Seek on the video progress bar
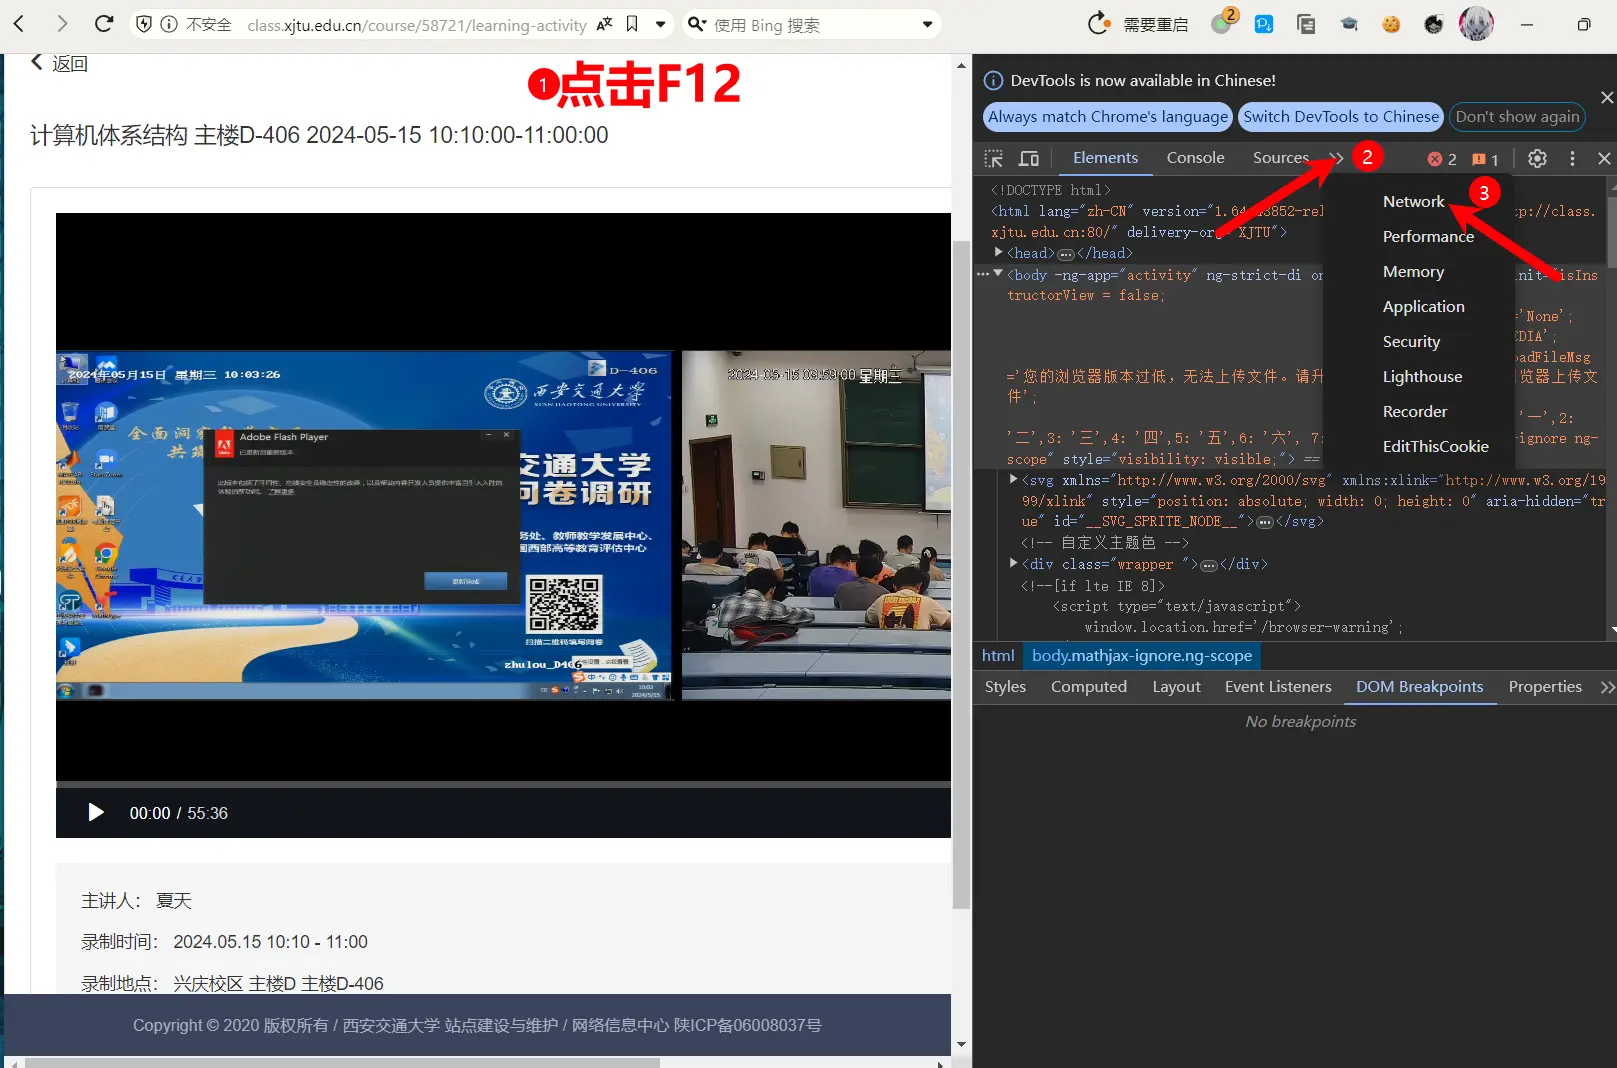 point(503,784)
